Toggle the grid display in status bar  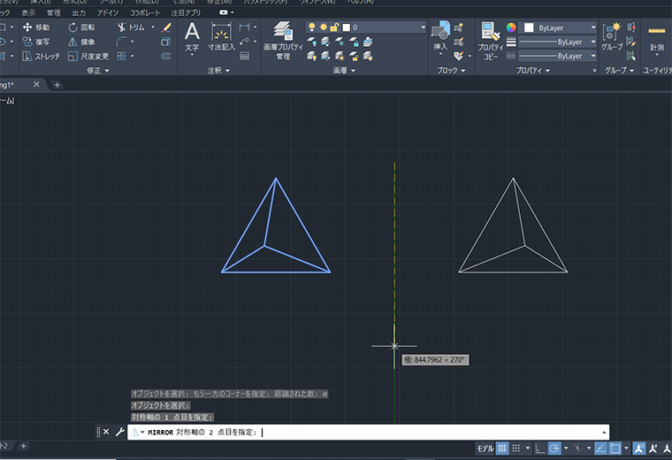point(503,448)
